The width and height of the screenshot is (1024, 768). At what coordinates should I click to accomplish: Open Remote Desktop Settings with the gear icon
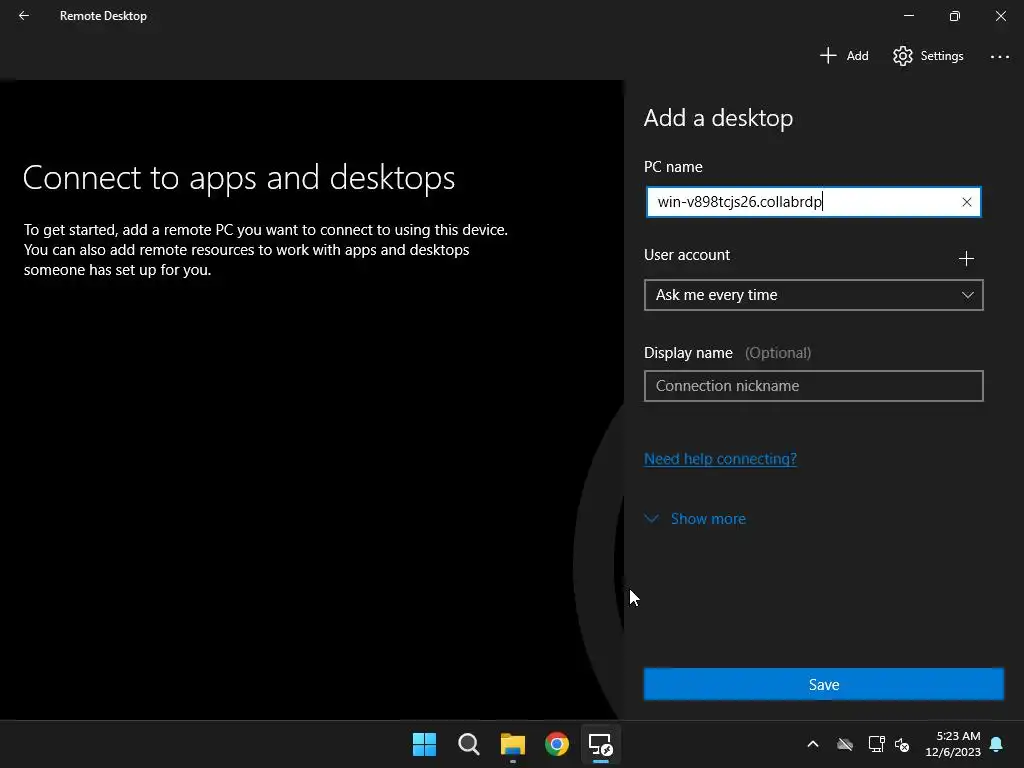pyautogui.click(x=928, y=56)
